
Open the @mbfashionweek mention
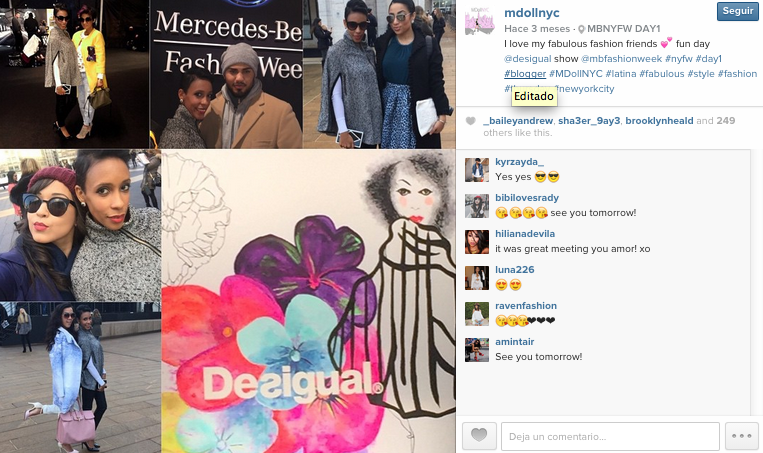pos(621,59)
